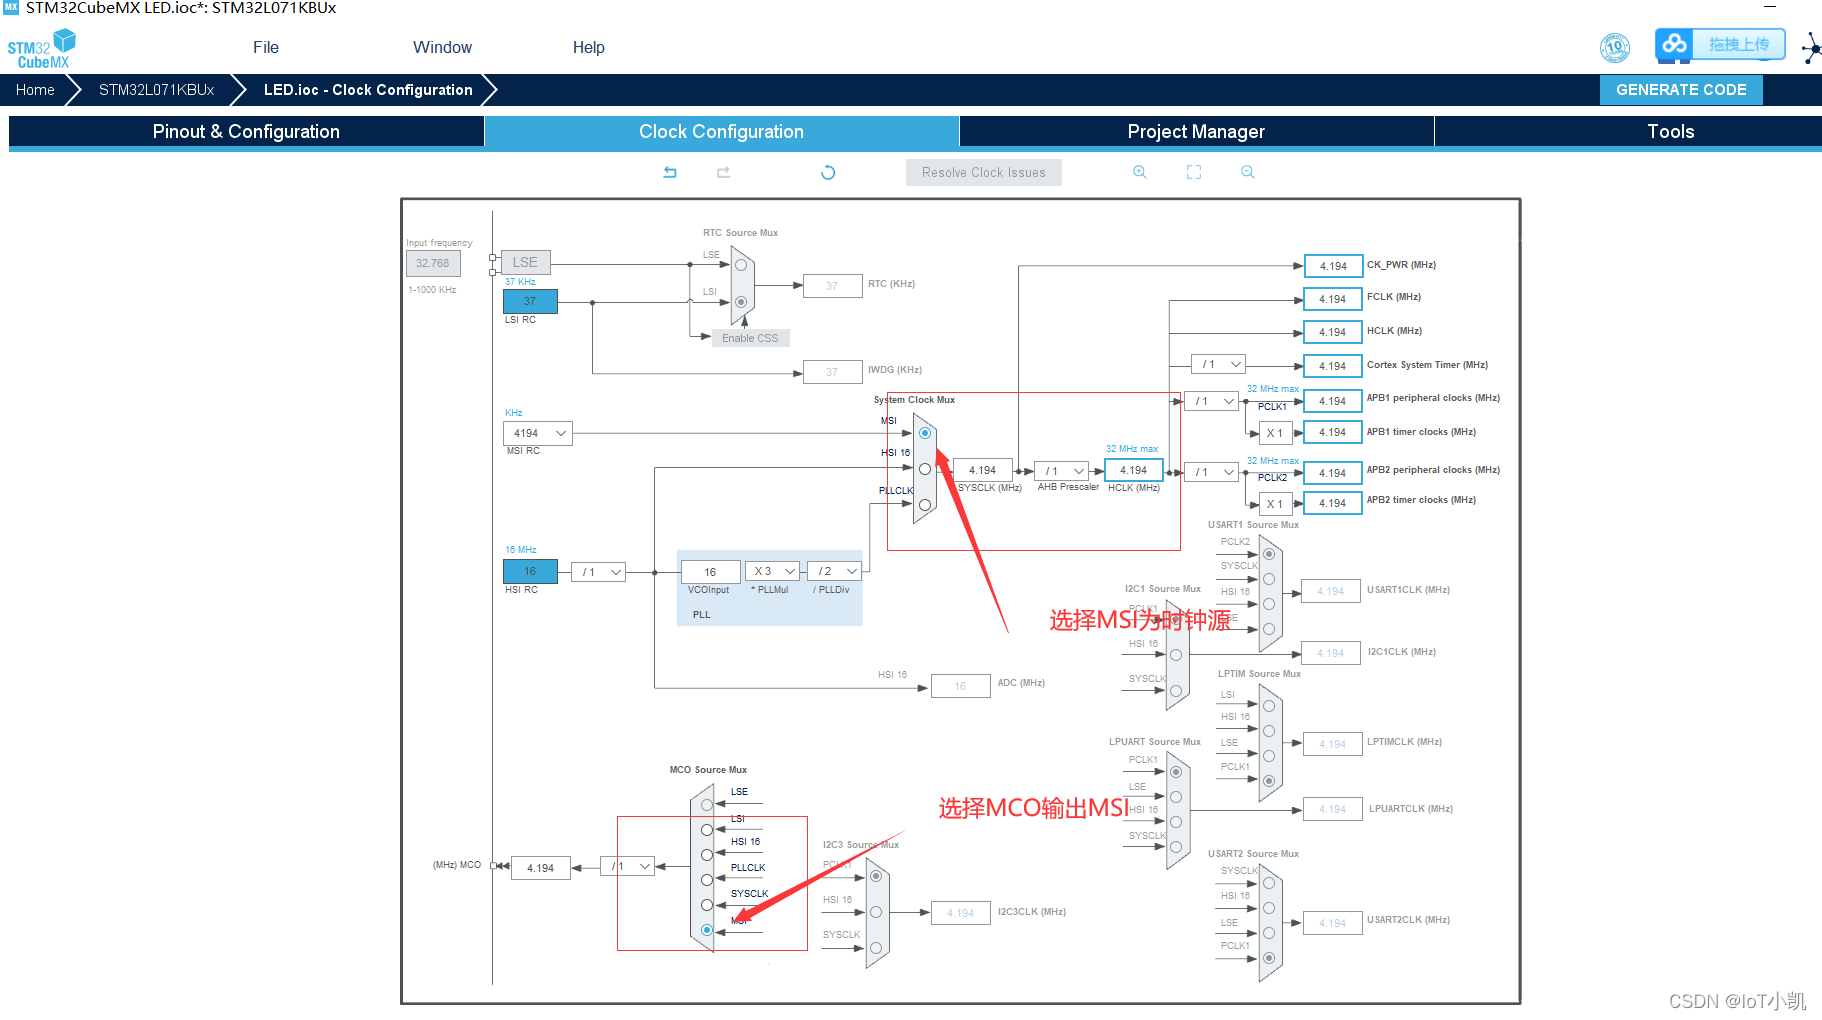Click the redo arrow icon
1822x1020 pixels.
724,172
